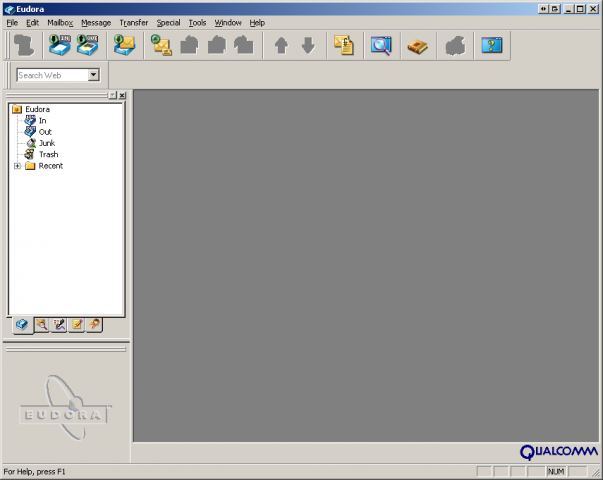Switch to the Mailboxes tab in the sidebar
Image resolution: width=603 pixels, height=480 pixels.
[x=22, y=325]
